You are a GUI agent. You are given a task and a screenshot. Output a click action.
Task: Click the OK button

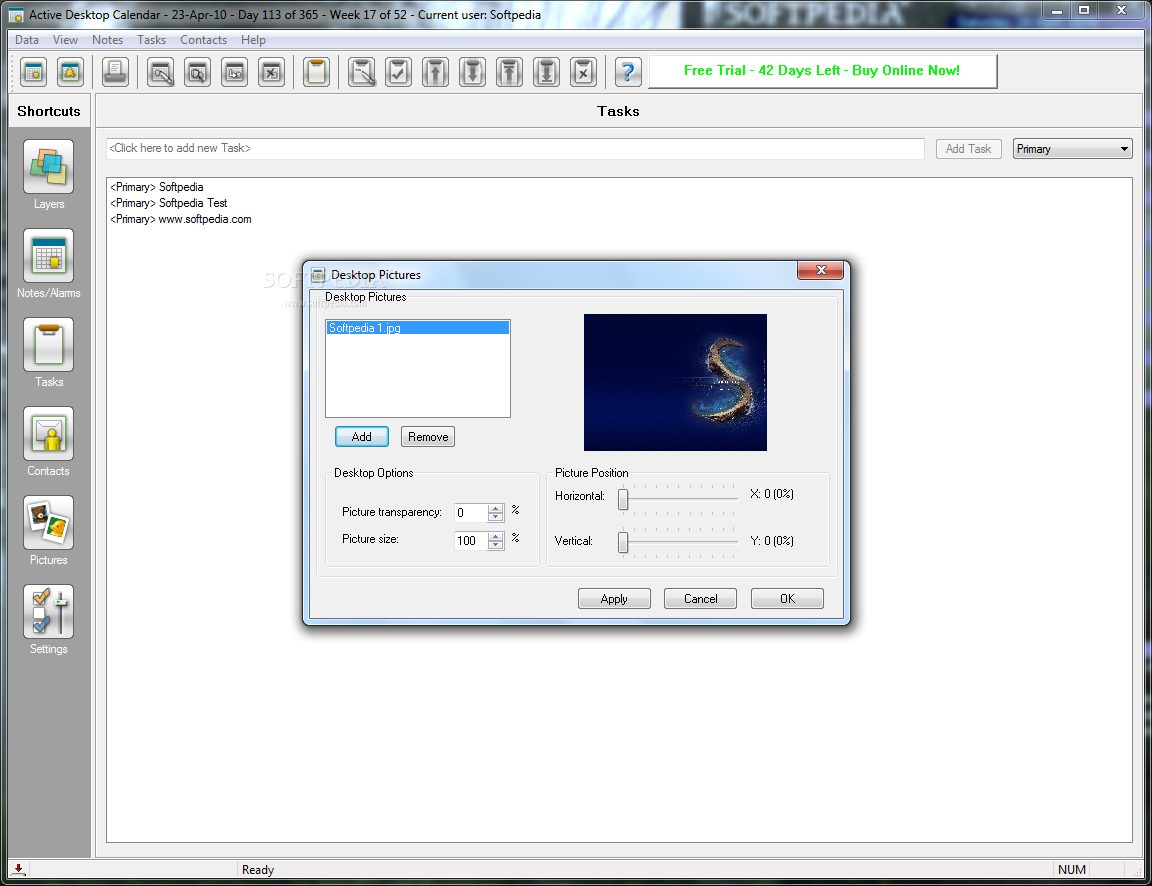point(787,599)
